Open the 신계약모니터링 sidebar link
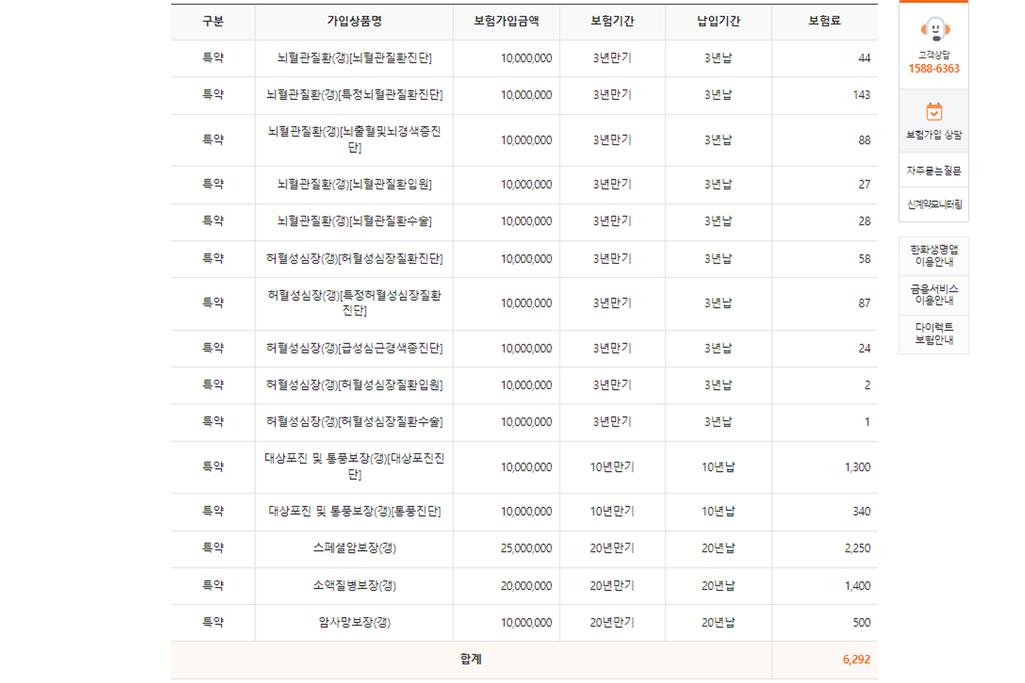1025x683 pixels. (x=934, y=205)
